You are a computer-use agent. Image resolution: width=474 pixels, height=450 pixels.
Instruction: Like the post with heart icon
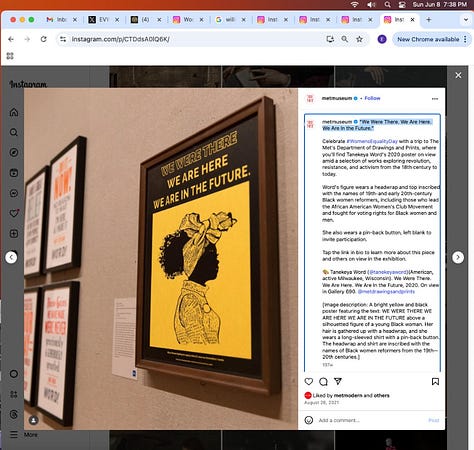point(309,381)
